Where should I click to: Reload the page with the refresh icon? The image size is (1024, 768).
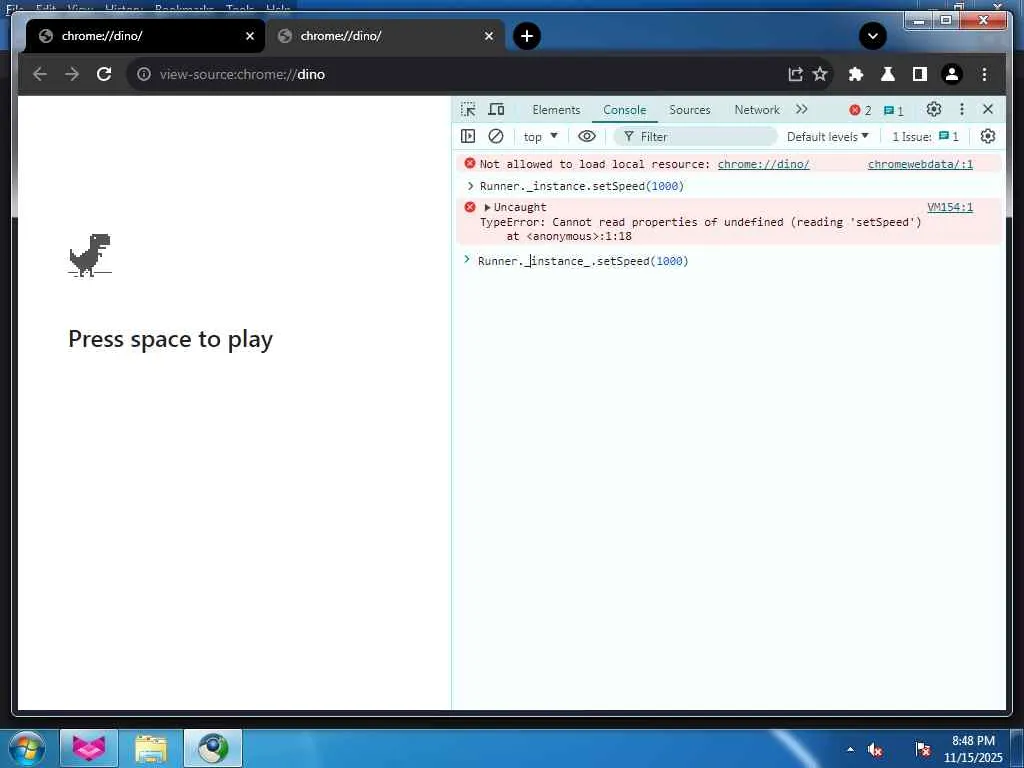(x=104, y=74)
